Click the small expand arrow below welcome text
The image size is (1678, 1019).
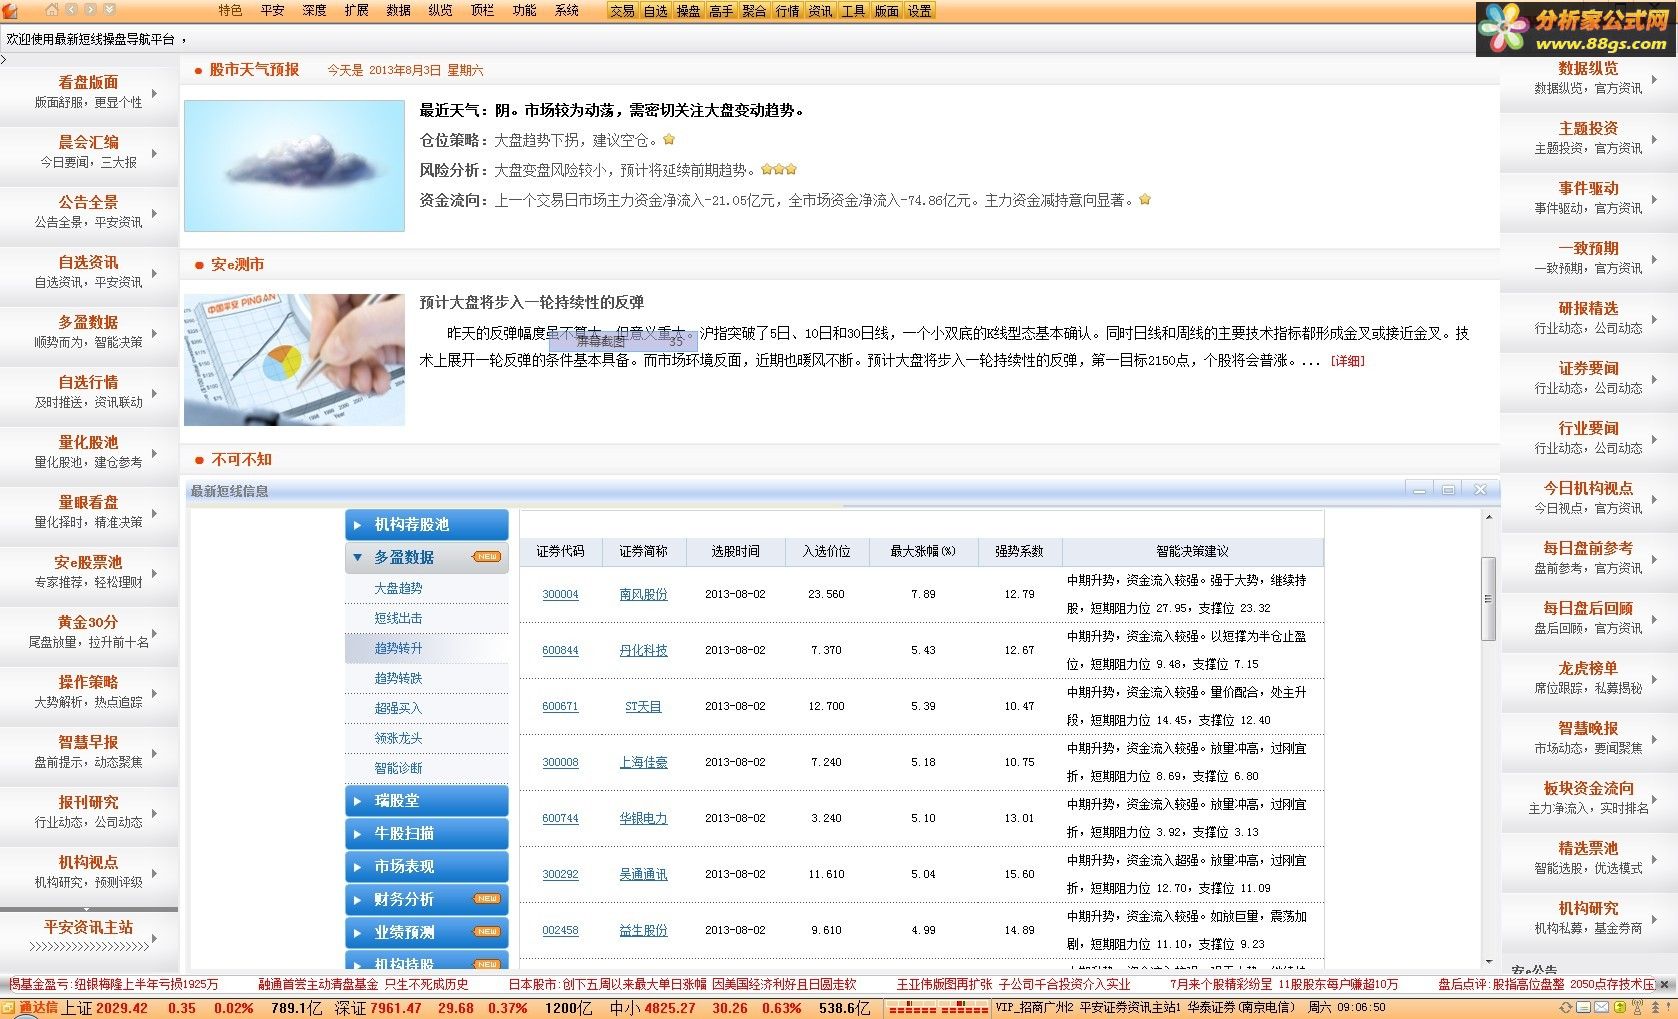[x=4, y=59]
